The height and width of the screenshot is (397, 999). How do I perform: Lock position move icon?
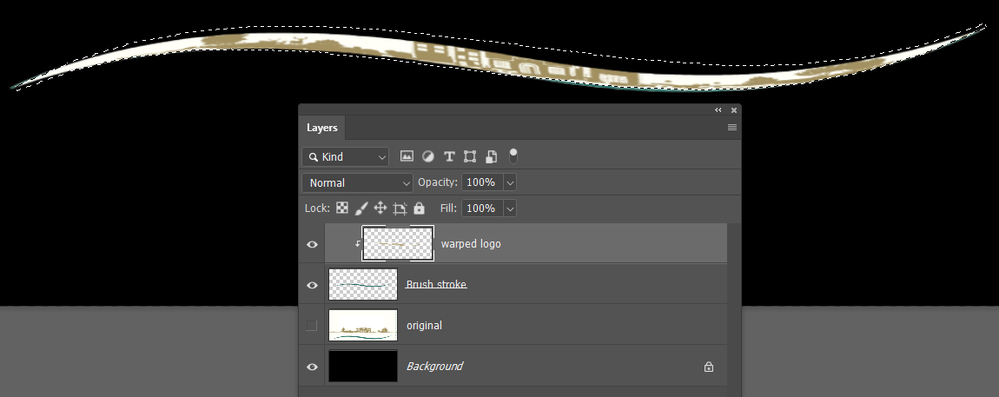click(380, 208)
